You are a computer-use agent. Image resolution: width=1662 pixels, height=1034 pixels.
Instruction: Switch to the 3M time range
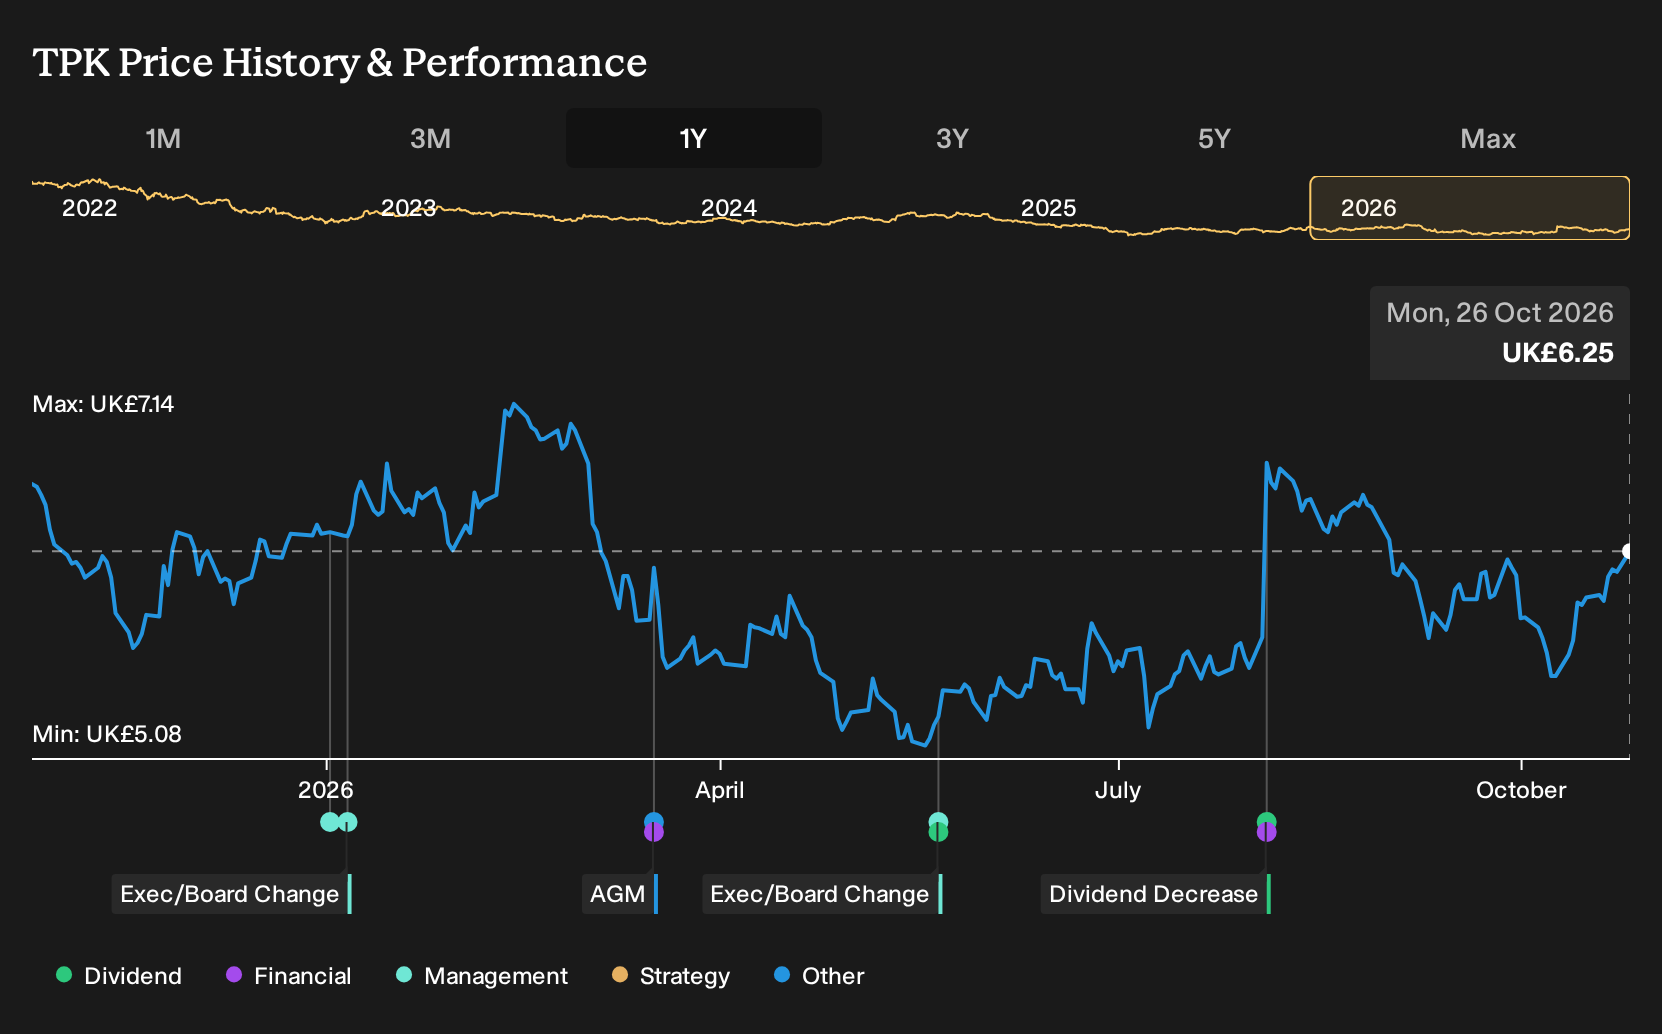(430, 139)
